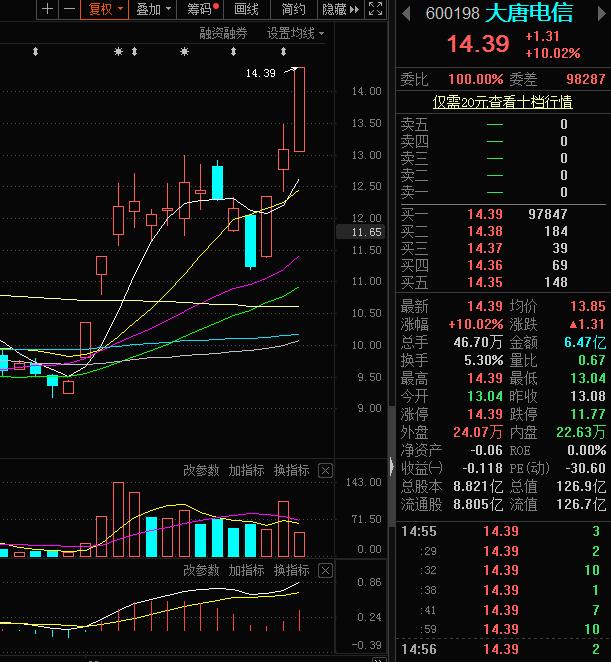The width and height of the screenshot is (611, 662).
Task: Click the latest red limit-up candlestick
Action: click(299, 109)
